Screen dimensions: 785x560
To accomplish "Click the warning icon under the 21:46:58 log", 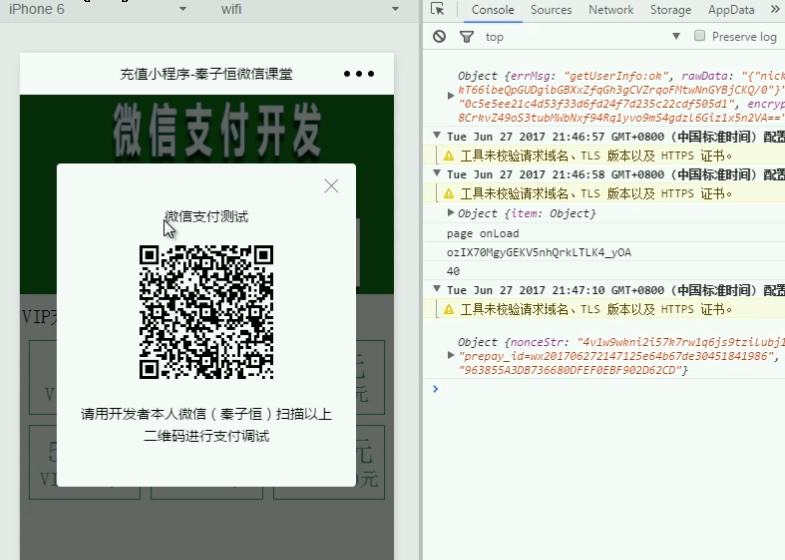I will [449, 194].
